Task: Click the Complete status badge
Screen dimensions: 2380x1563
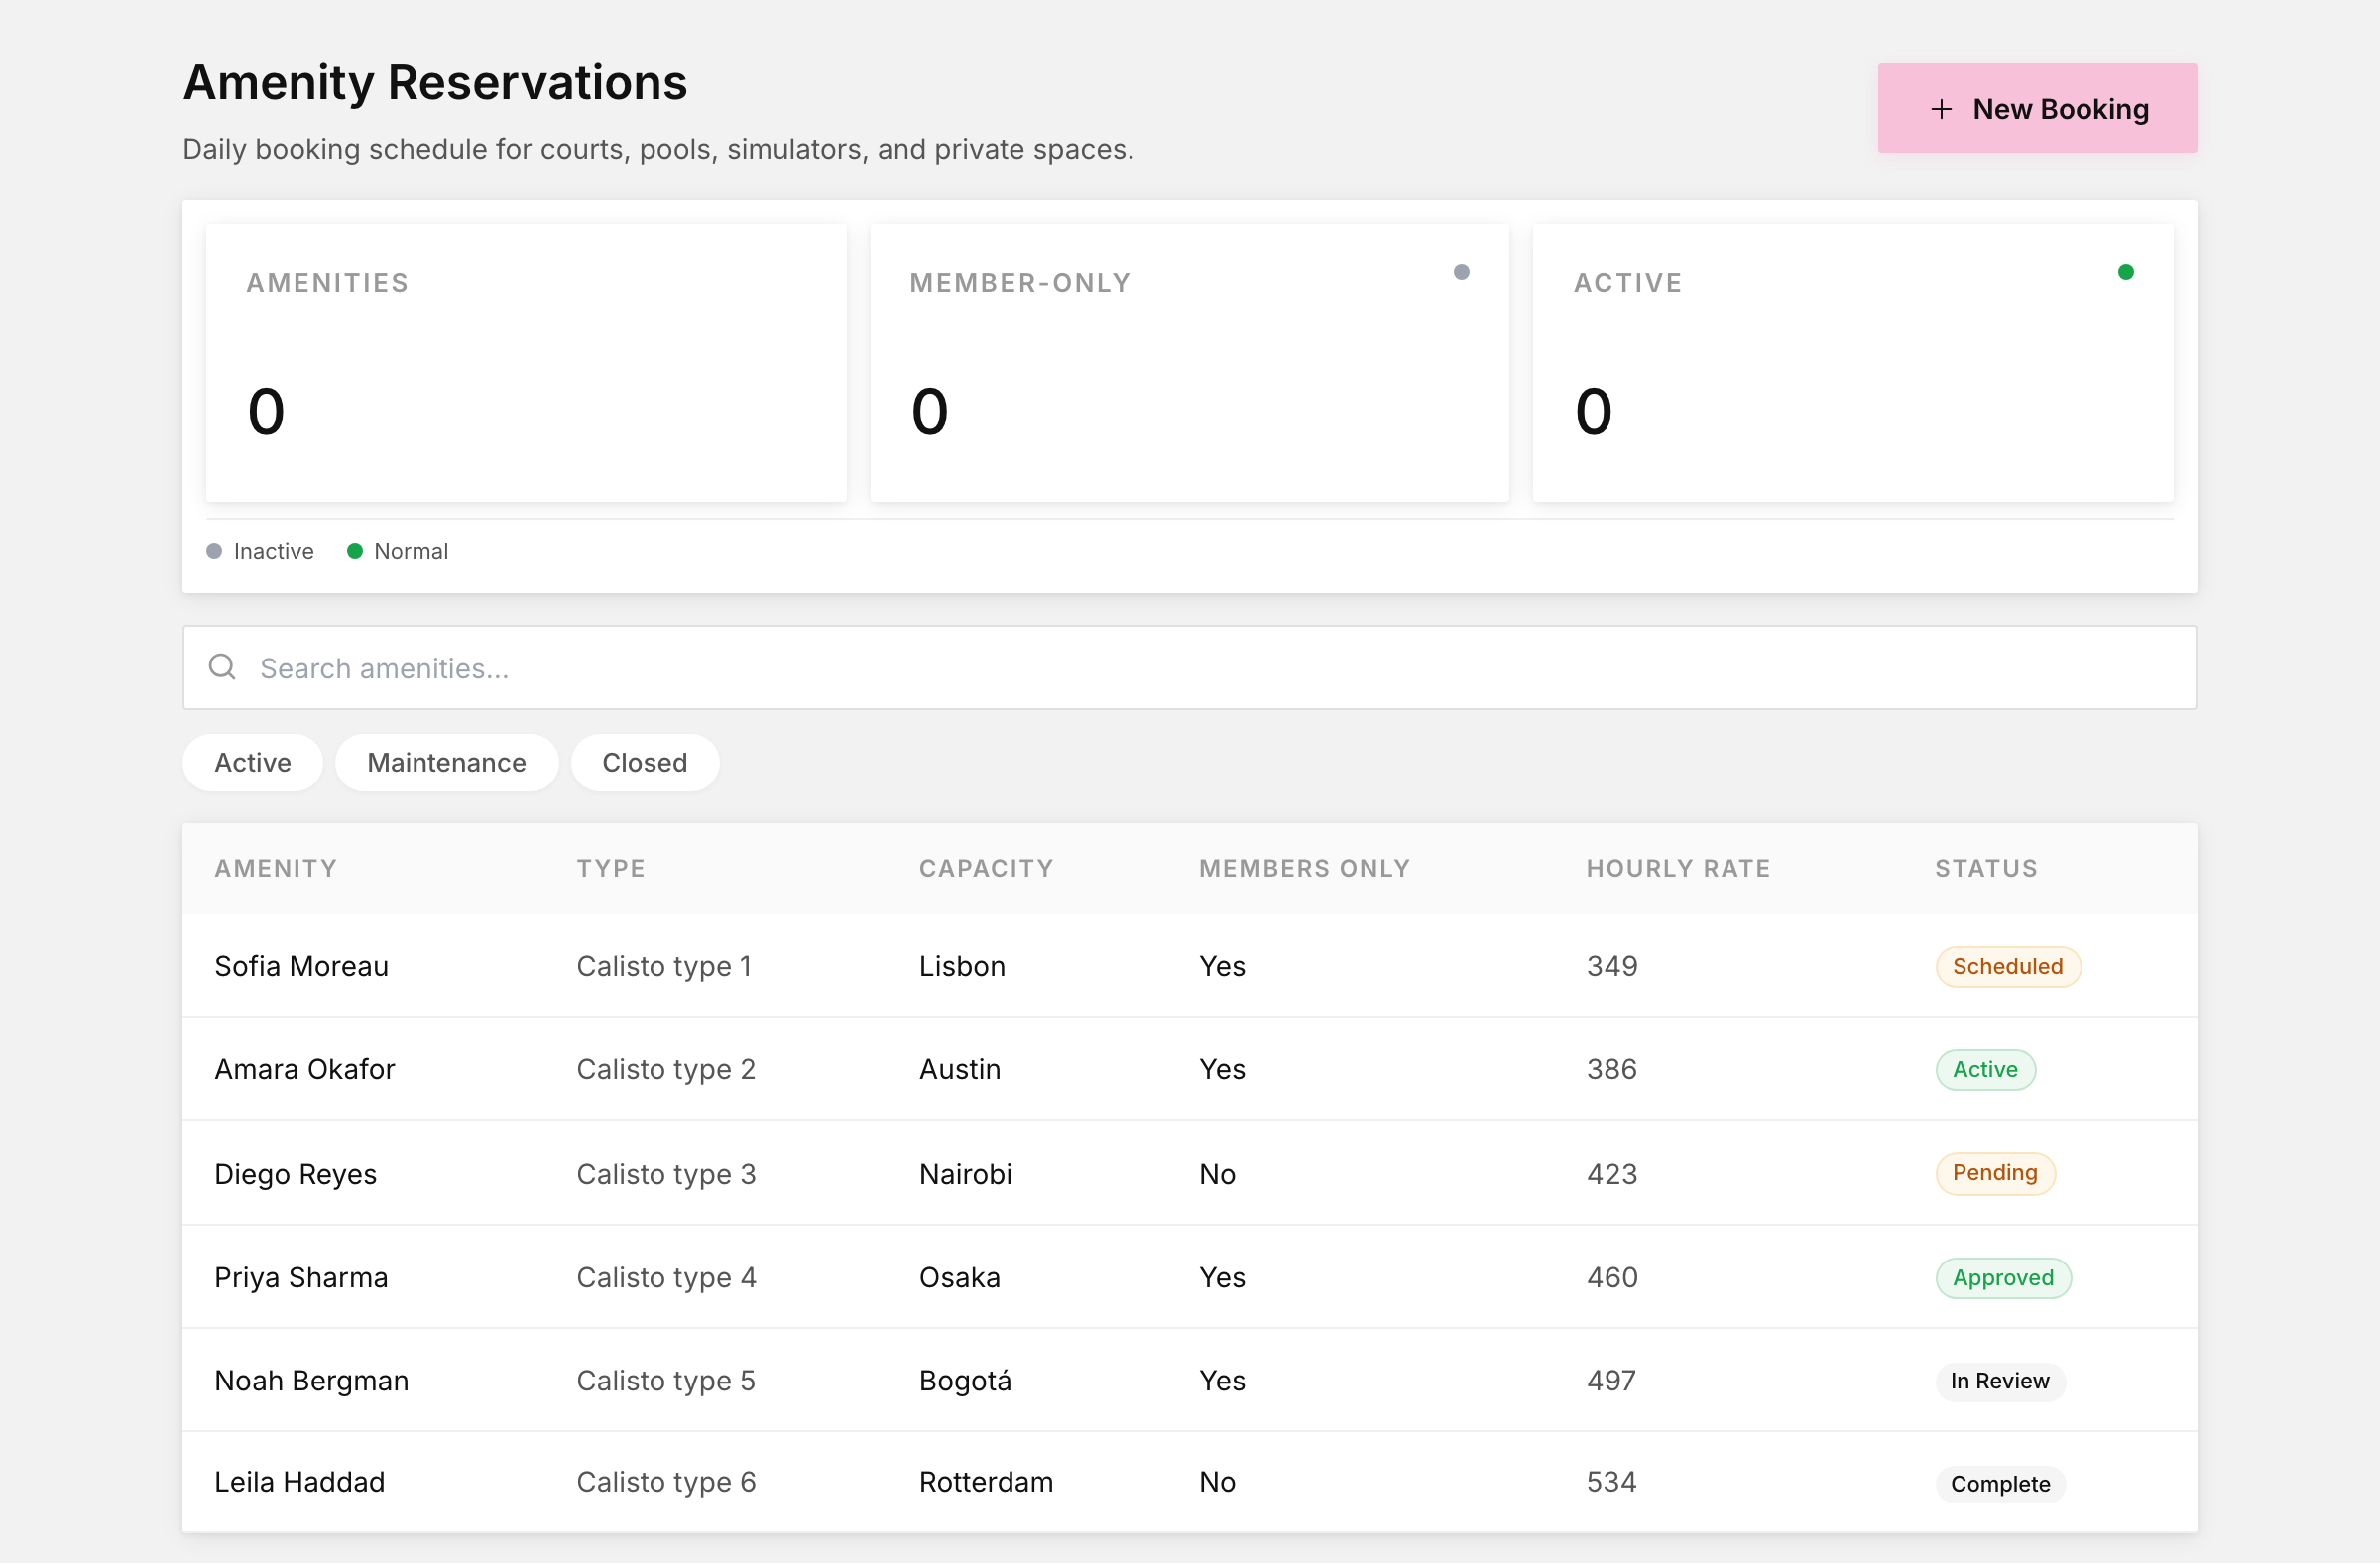Action: 2000,1484
